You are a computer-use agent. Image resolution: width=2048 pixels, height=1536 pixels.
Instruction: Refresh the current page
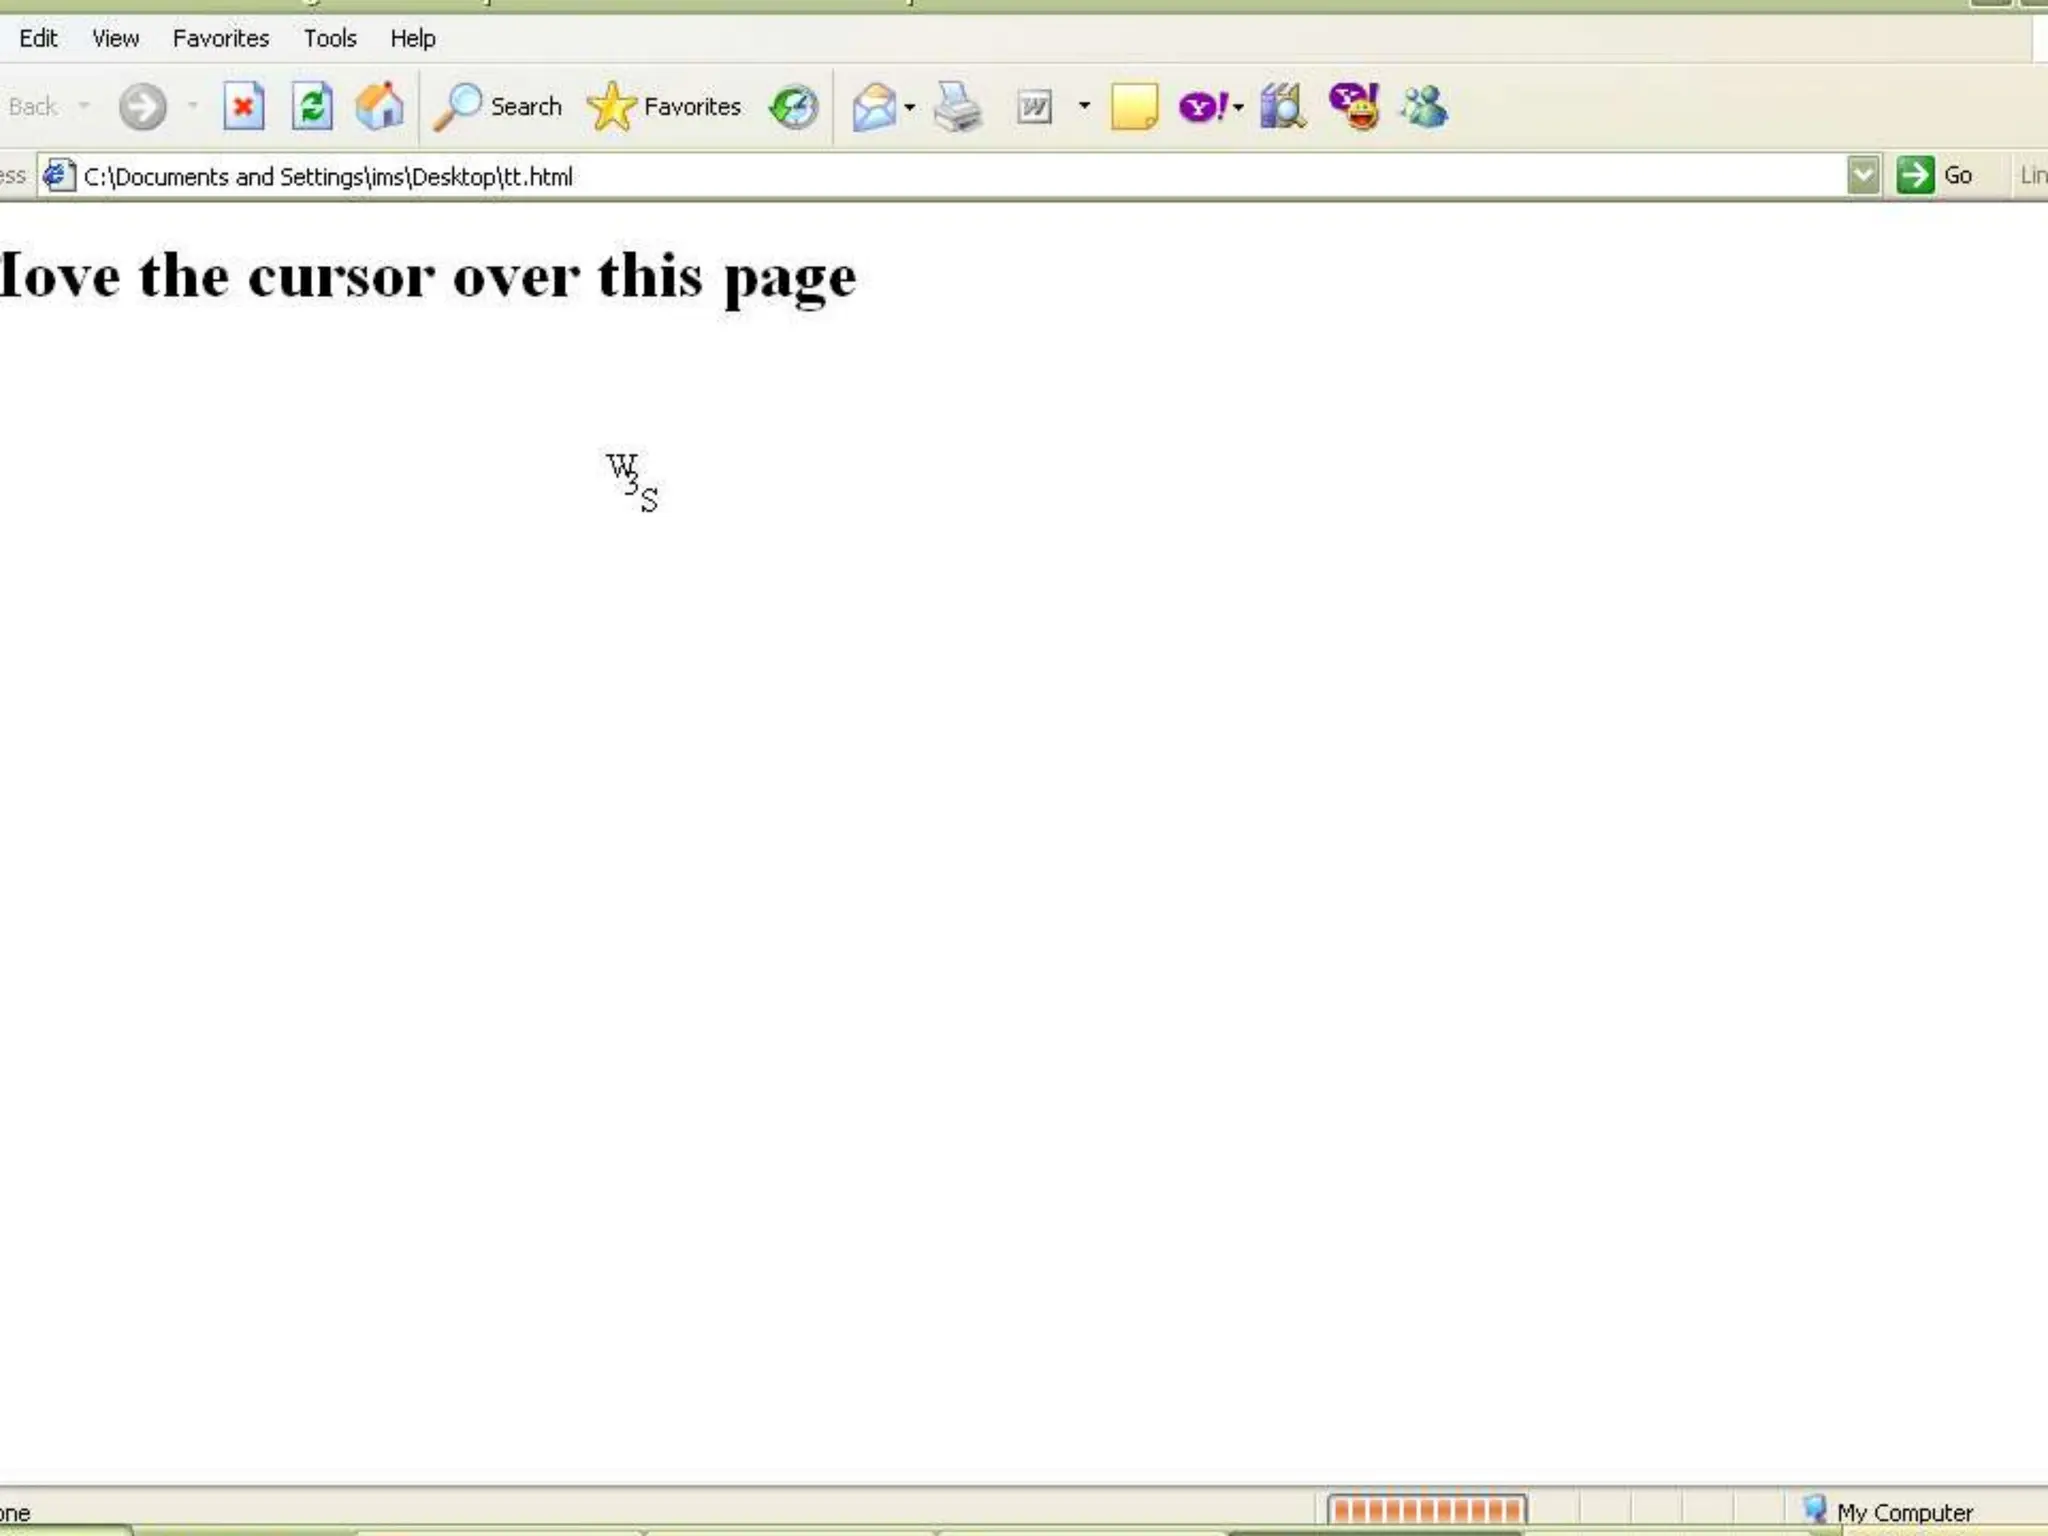click(312, 106)
